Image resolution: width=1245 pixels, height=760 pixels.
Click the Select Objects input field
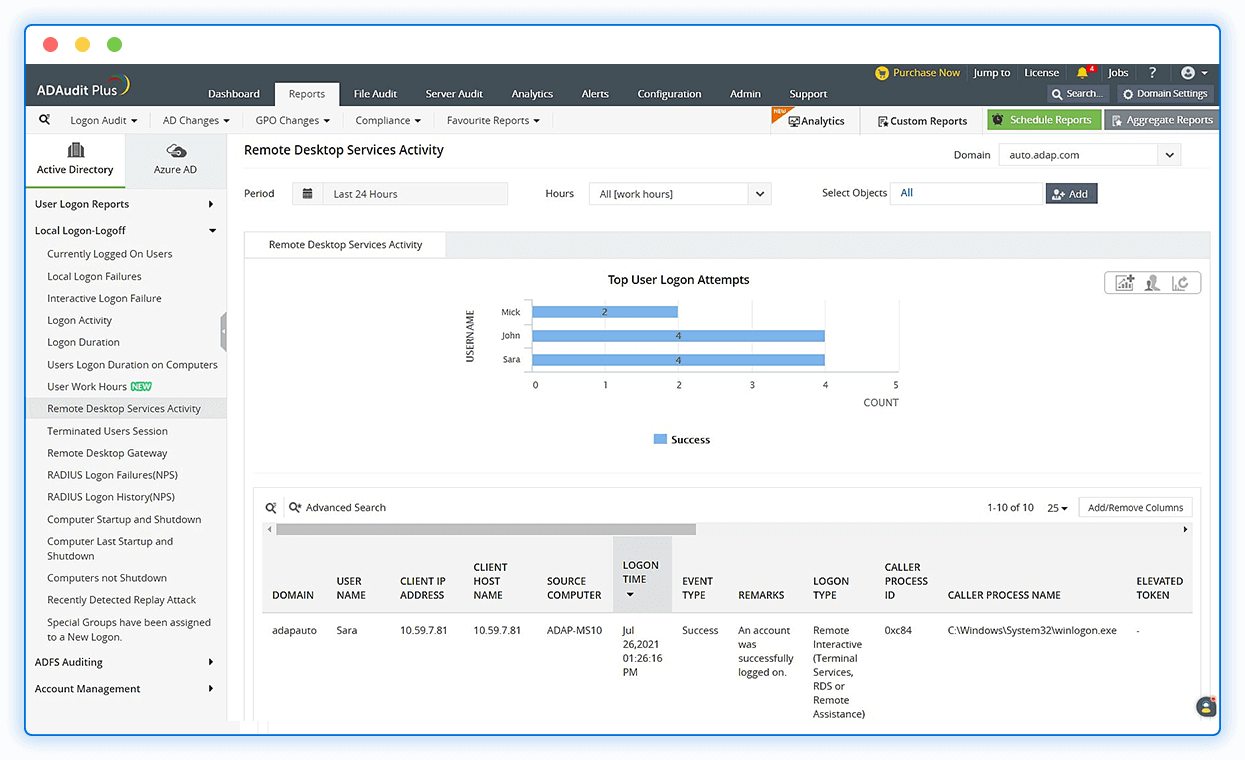pyautogui.click(x=966, y=193)
